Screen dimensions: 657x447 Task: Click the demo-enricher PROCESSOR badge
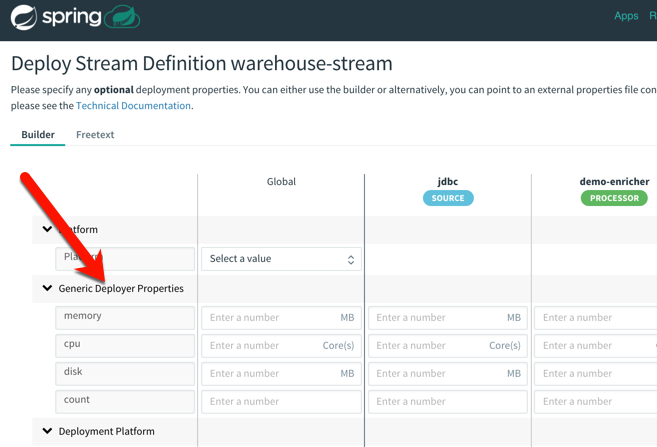pyautogui.click(x=614, y=198)
